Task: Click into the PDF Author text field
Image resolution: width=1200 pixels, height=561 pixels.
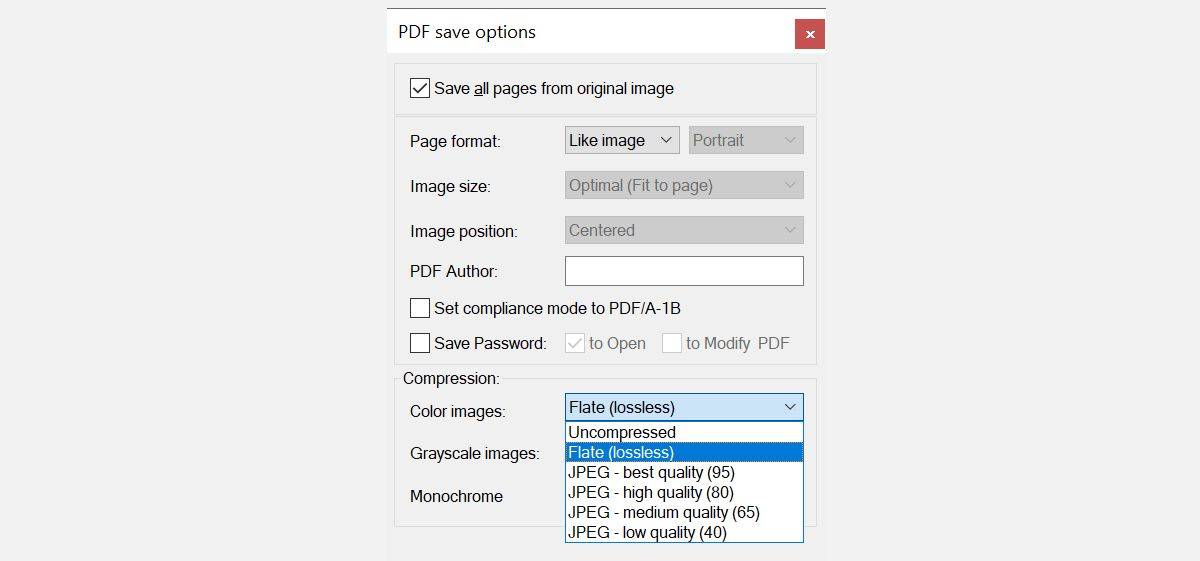Action: 684,271
